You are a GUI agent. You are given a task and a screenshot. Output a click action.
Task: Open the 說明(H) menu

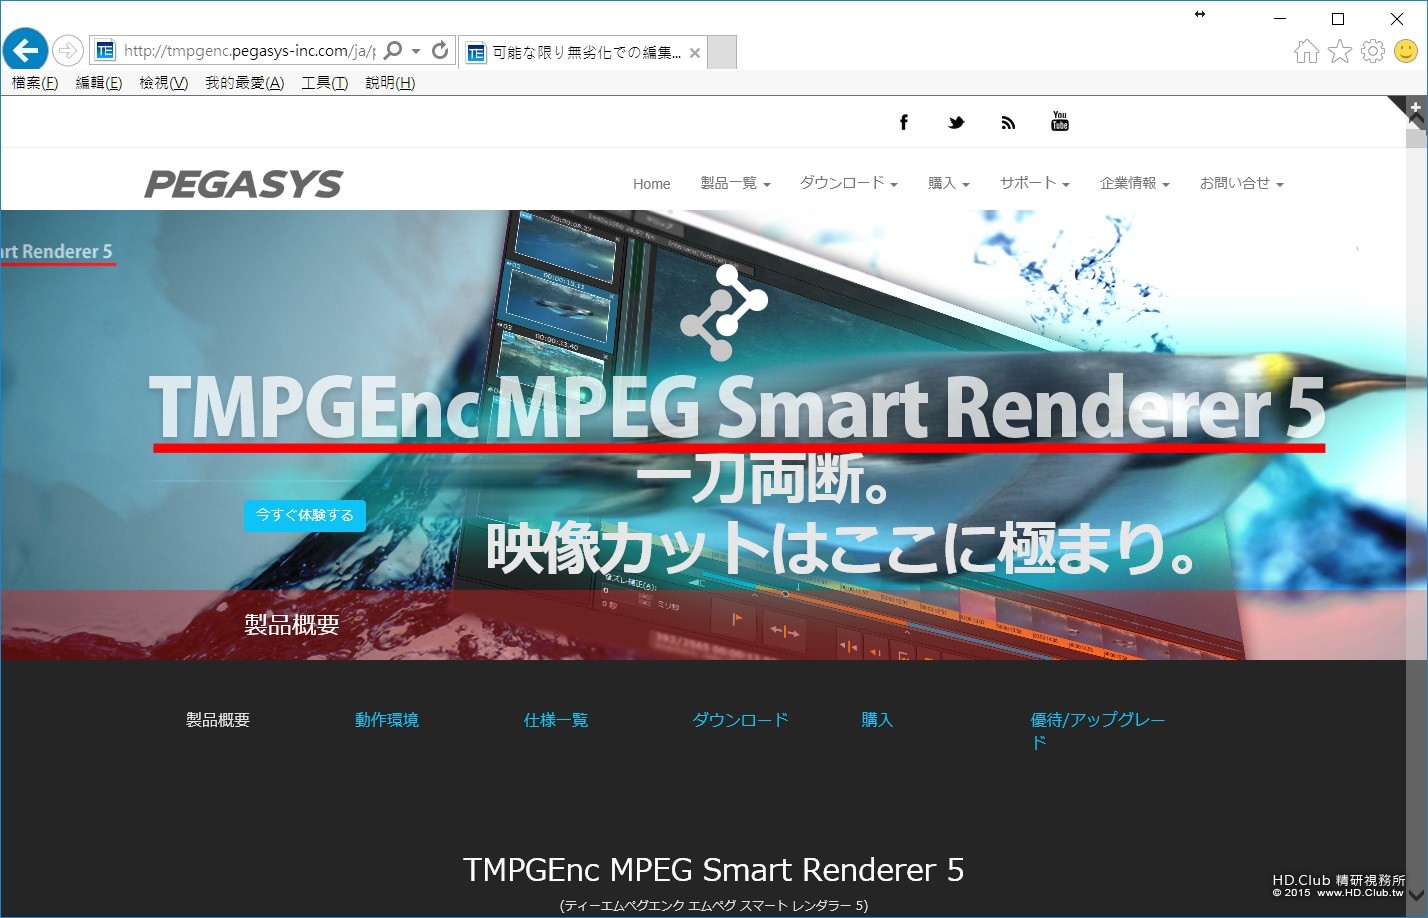[x=390, y=83]
